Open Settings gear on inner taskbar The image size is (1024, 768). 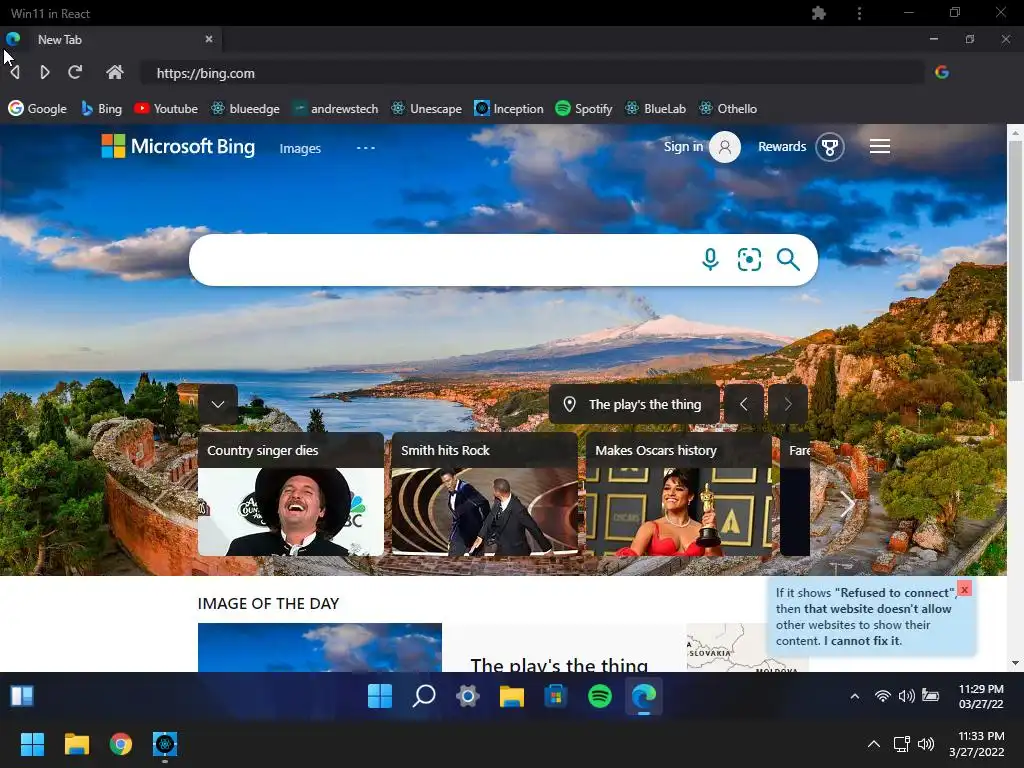(468, 696)
